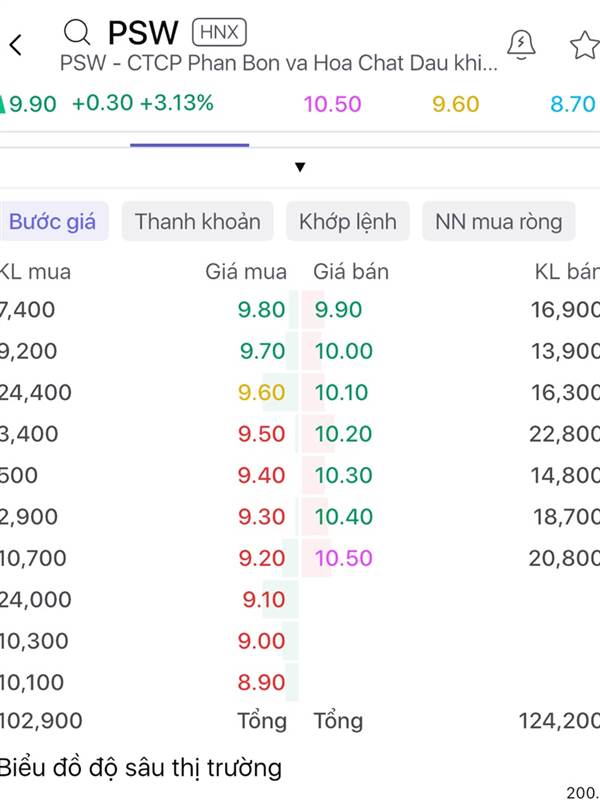Tap the Biểu đồ độ sâu thị trường heading

coord(140,767)
